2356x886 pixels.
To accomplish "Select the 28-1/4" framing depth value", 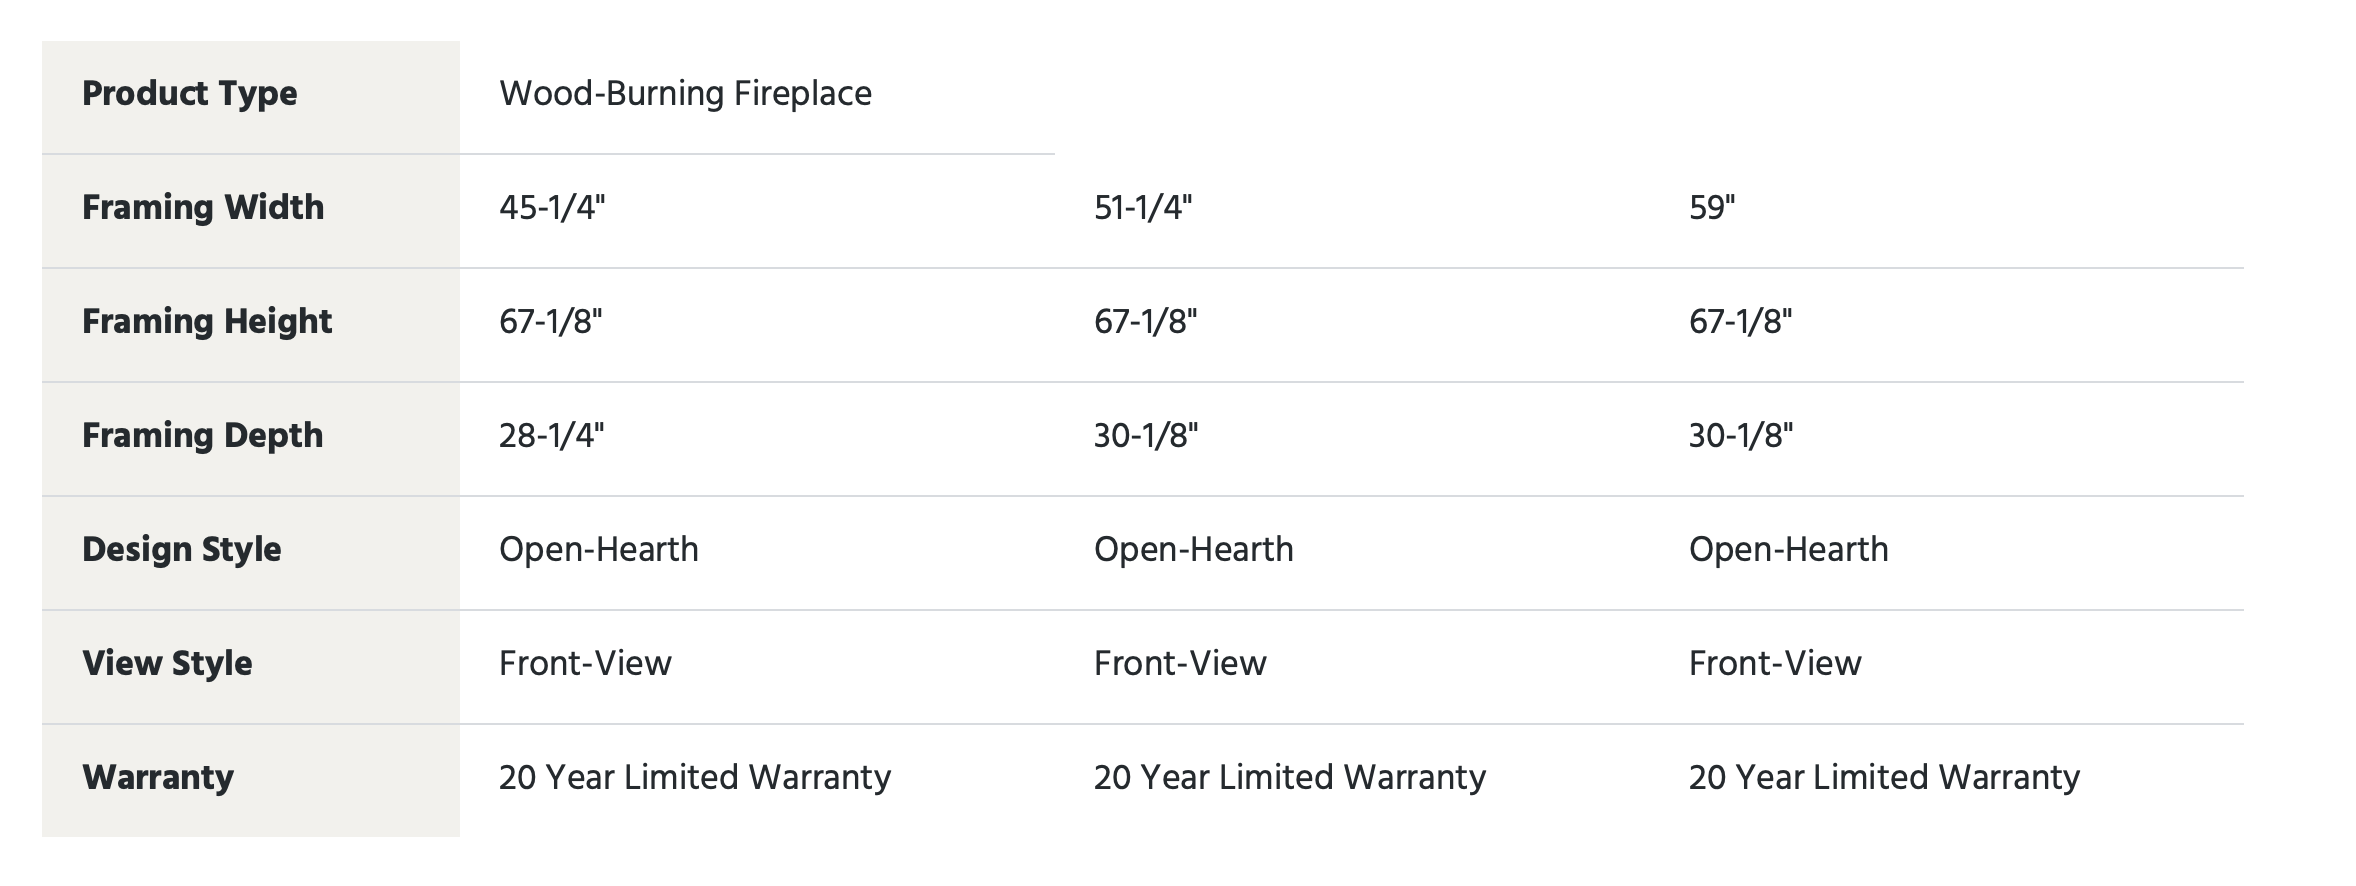I will (552, 436).
